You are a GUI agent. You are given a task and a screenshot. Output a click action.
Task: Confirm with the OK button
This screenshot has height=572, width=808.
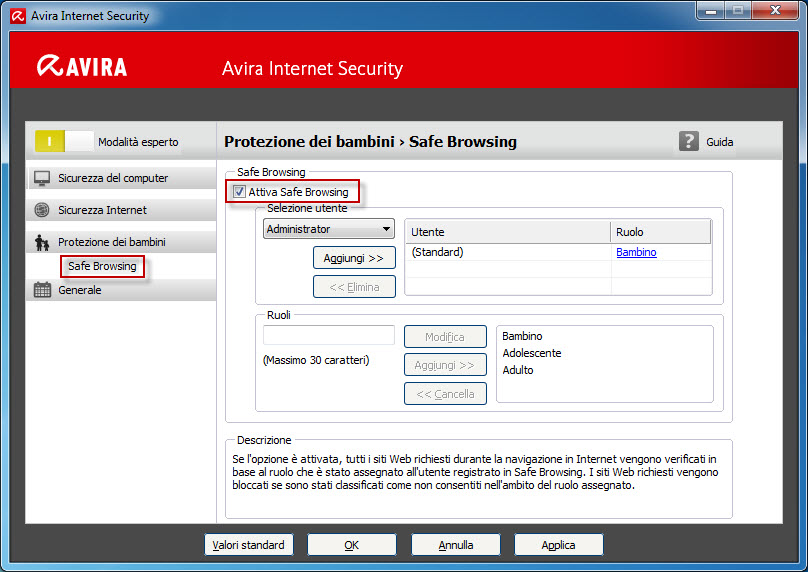[351, 545]
